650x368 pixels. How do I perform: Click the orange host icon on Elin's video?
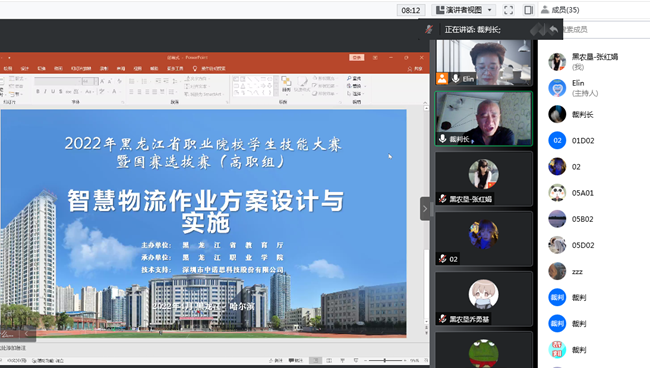[442, 78]
